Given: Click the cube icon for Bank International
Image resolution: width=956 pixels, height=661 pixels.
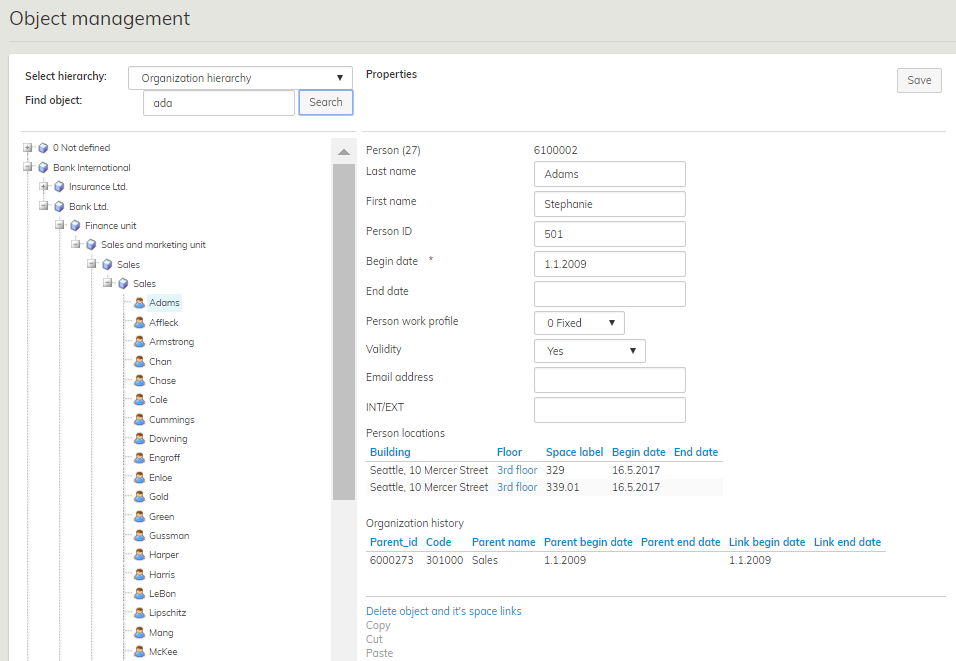Looking at the screenshot, I should click(43, 168).
